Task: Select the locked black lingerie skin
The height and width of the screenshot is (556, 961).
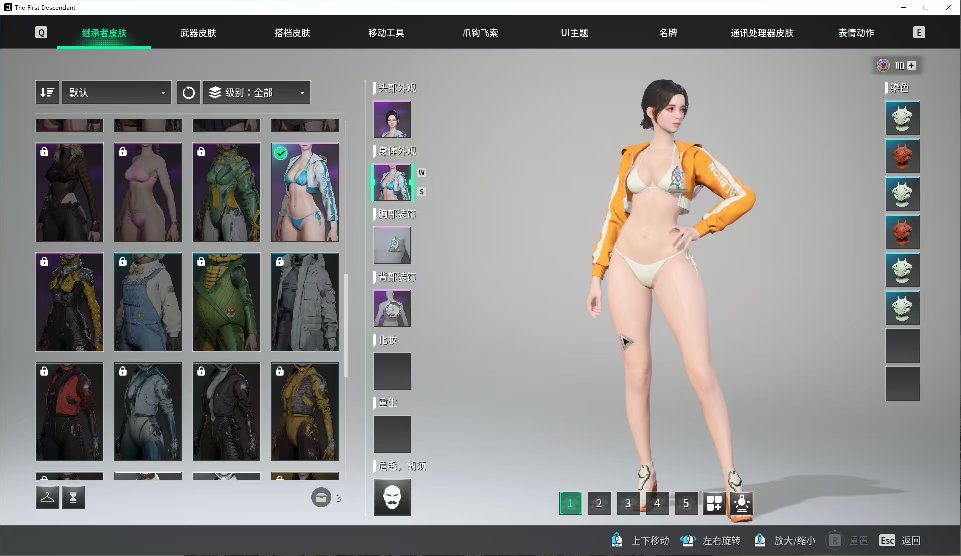Action: (x=69, y=192)
